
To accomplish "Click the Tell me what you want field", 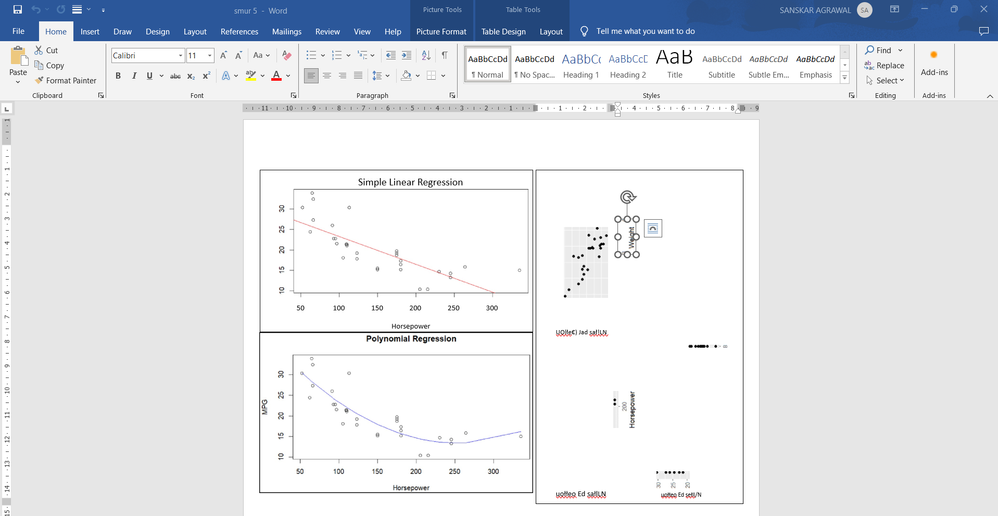I will click(x=645, y=31).
